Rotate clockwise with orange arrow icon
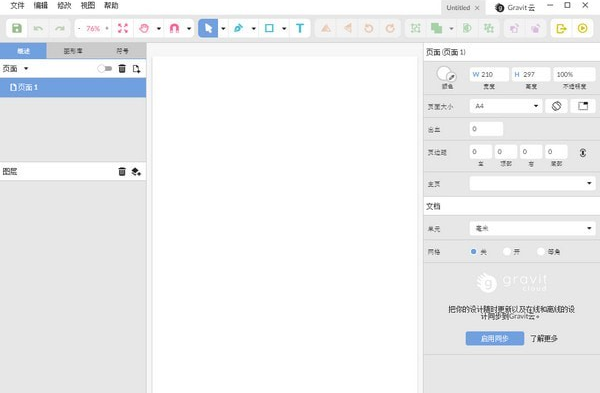The height and width of the screenshot is (393, 600). pos(390,28)
